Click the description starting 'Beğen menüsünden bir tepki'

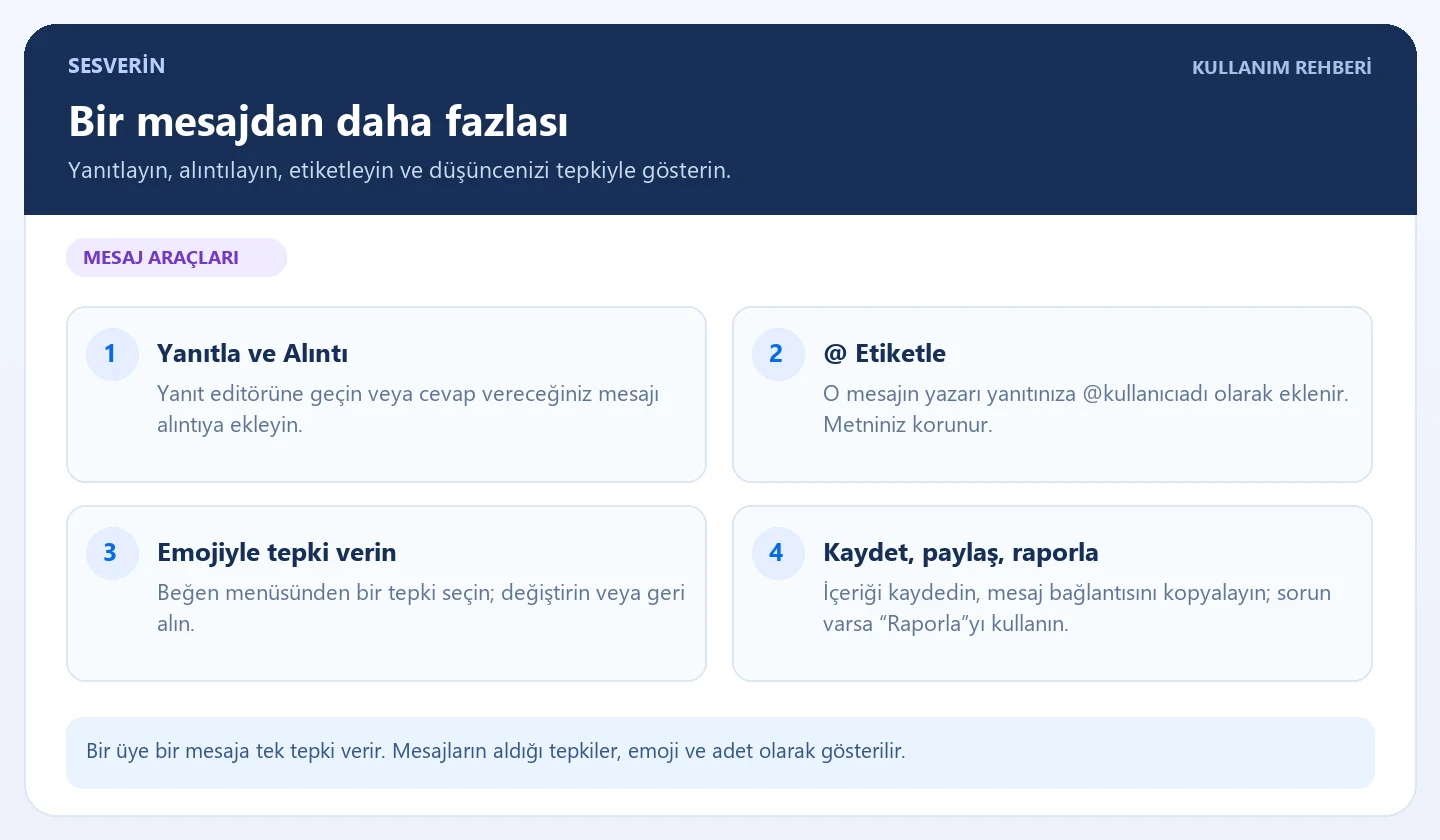[x=421, y=608]
